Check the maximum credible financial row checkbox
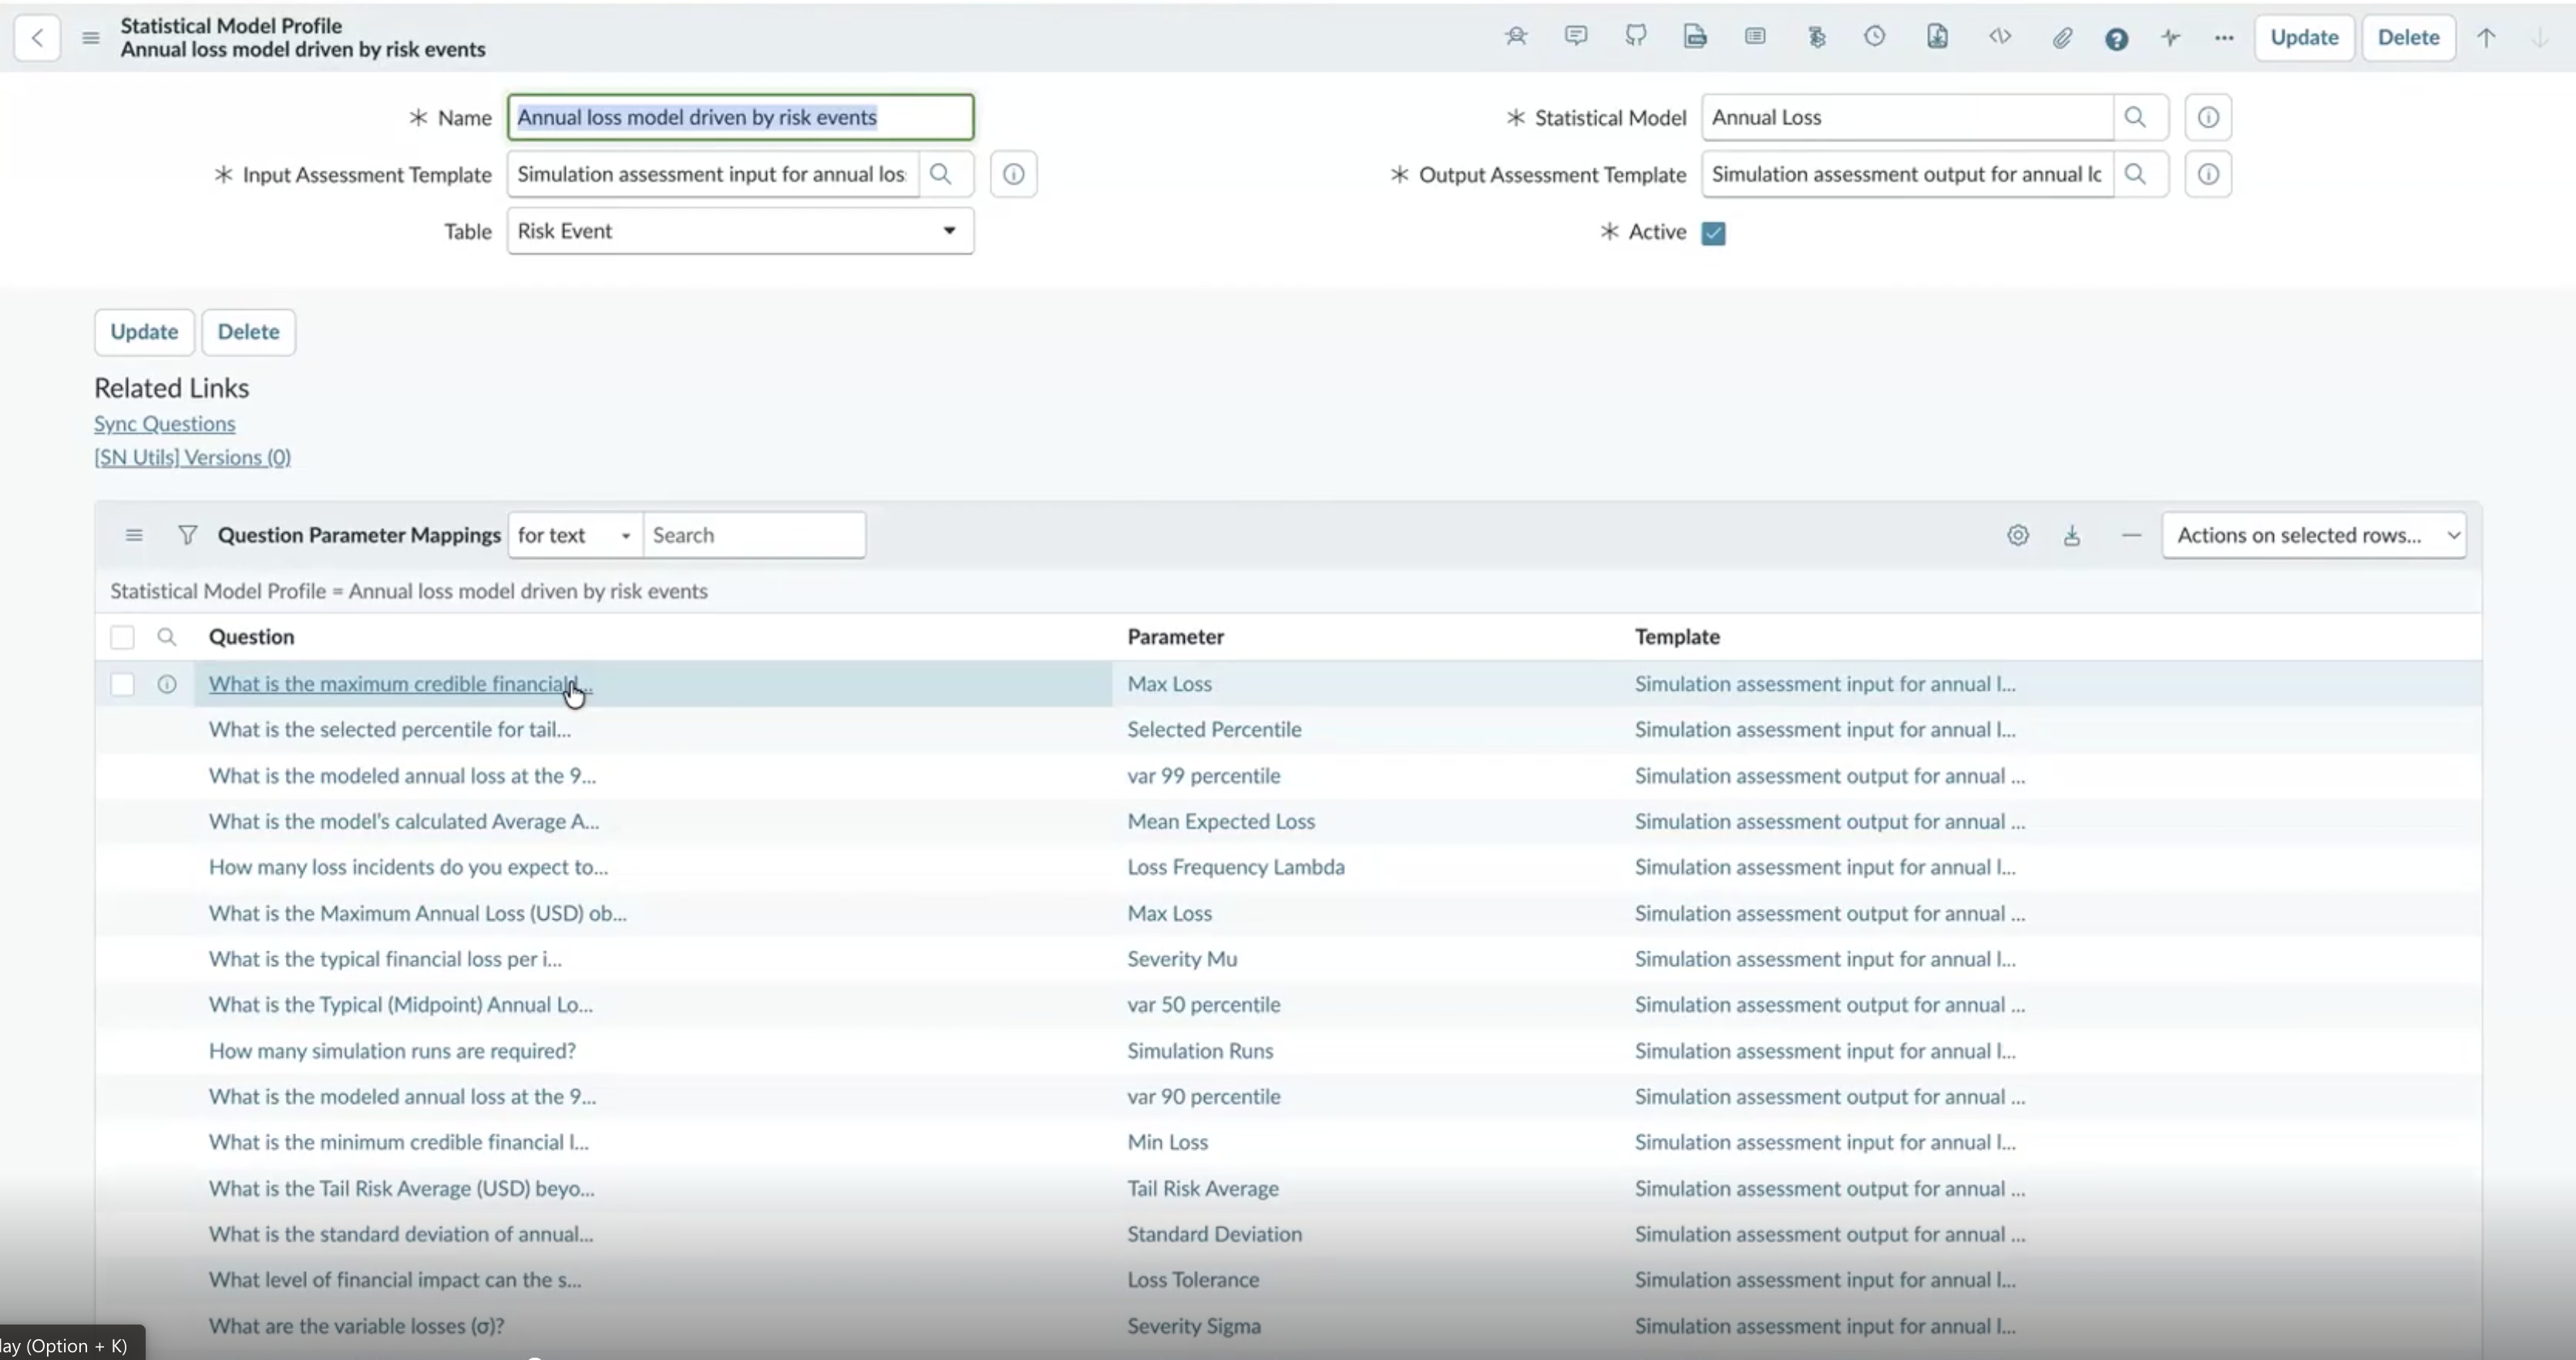The width and height of the screenshot is (2576, 1360). coord(122,684)
